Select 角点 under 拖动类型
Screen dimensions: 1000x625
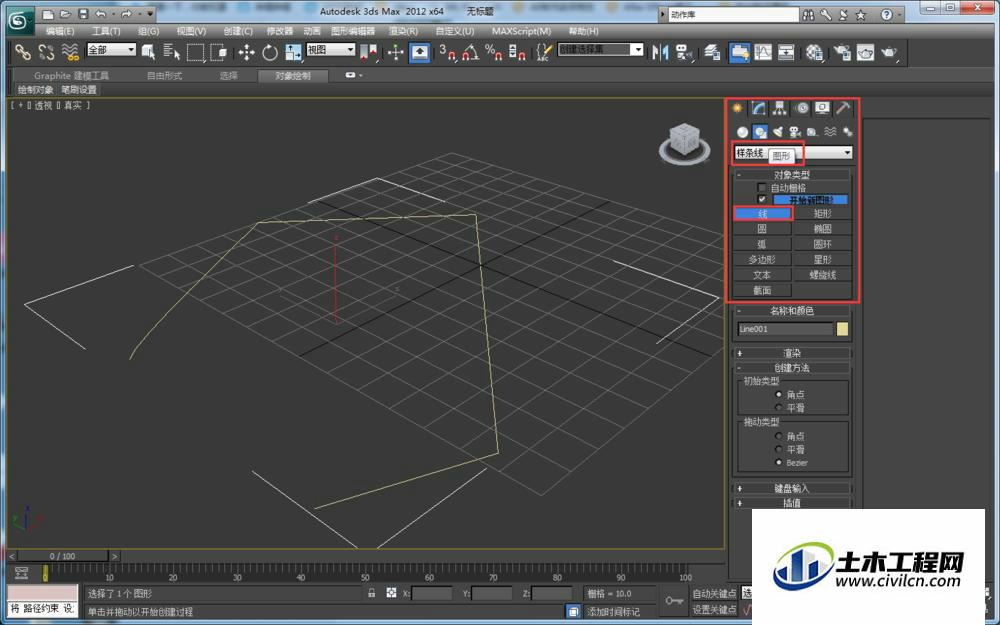pyautogui.click(x=779, y=436)
